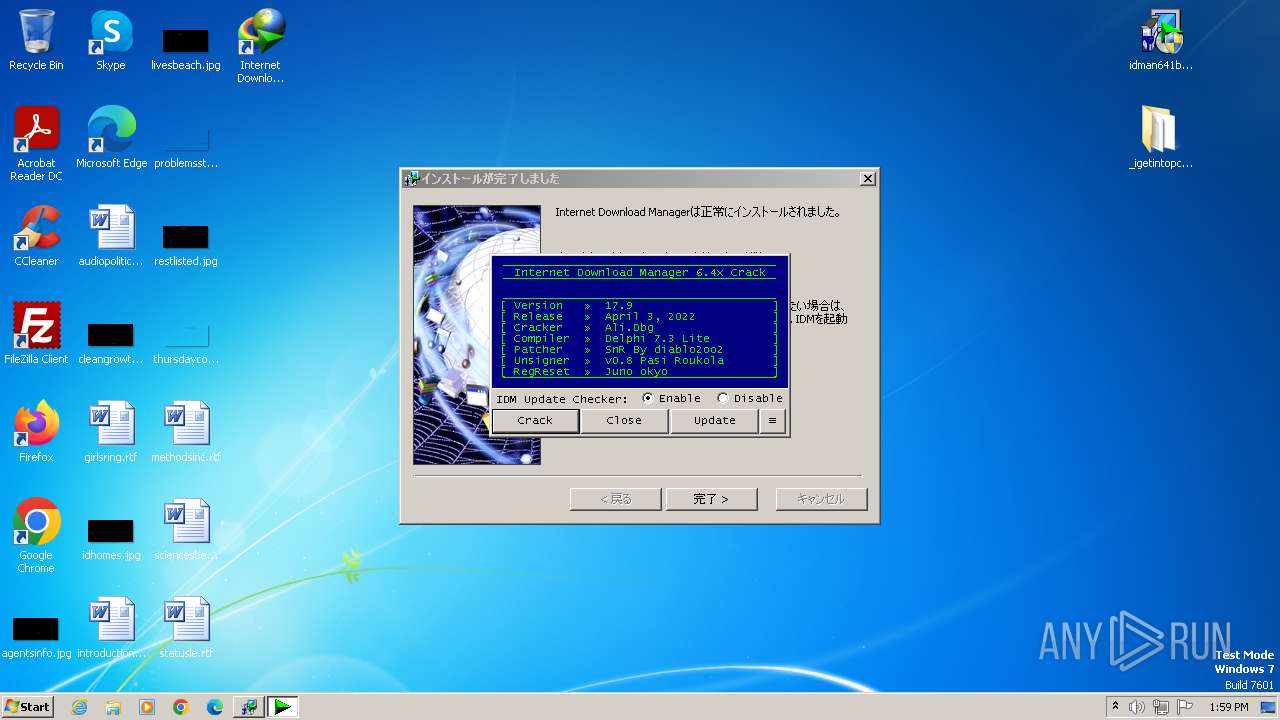Viewport: 1280px width, 720px height.
Task: Select the methodsinc.rtf document
Action: [x=186, y=432]
